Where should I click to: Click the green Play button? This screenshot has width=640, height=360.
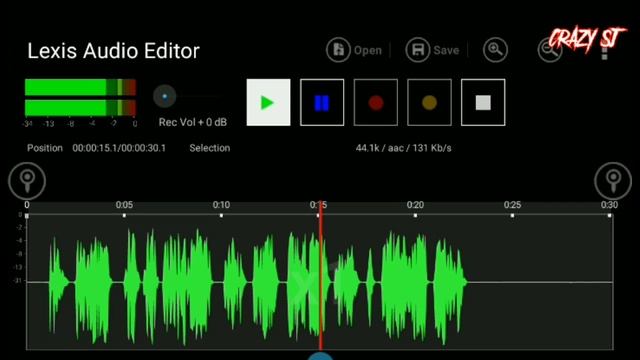[268, 102]
